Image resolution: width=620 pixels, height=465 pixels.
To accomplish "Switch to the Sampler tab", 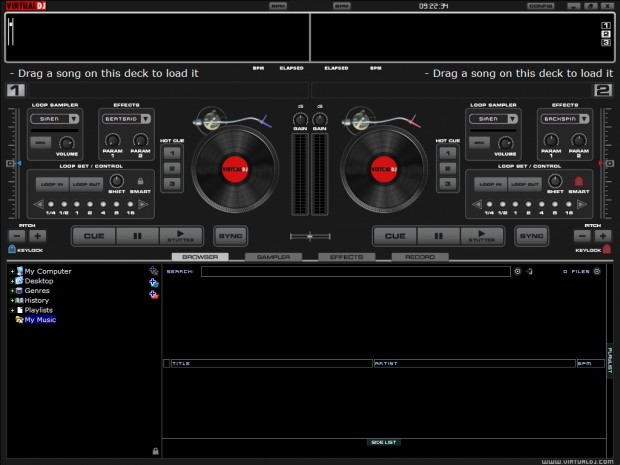I will pyautogui.click(x=273, y=257).
